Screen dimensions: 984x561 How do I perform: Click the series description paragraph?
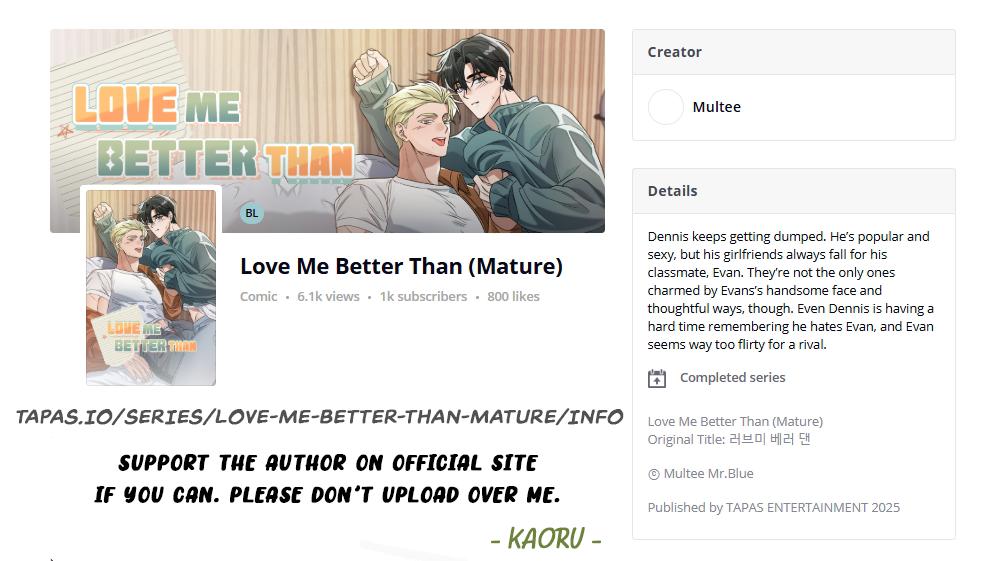791,291
